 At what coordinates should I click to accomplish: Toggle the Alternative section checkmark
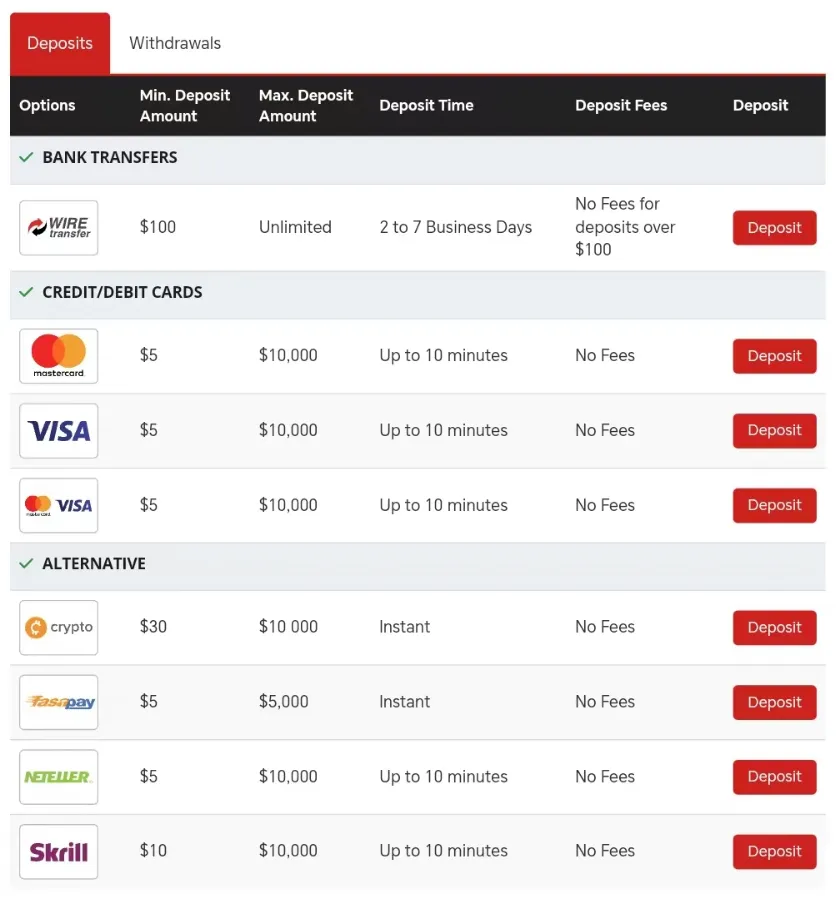click(26, 563)
